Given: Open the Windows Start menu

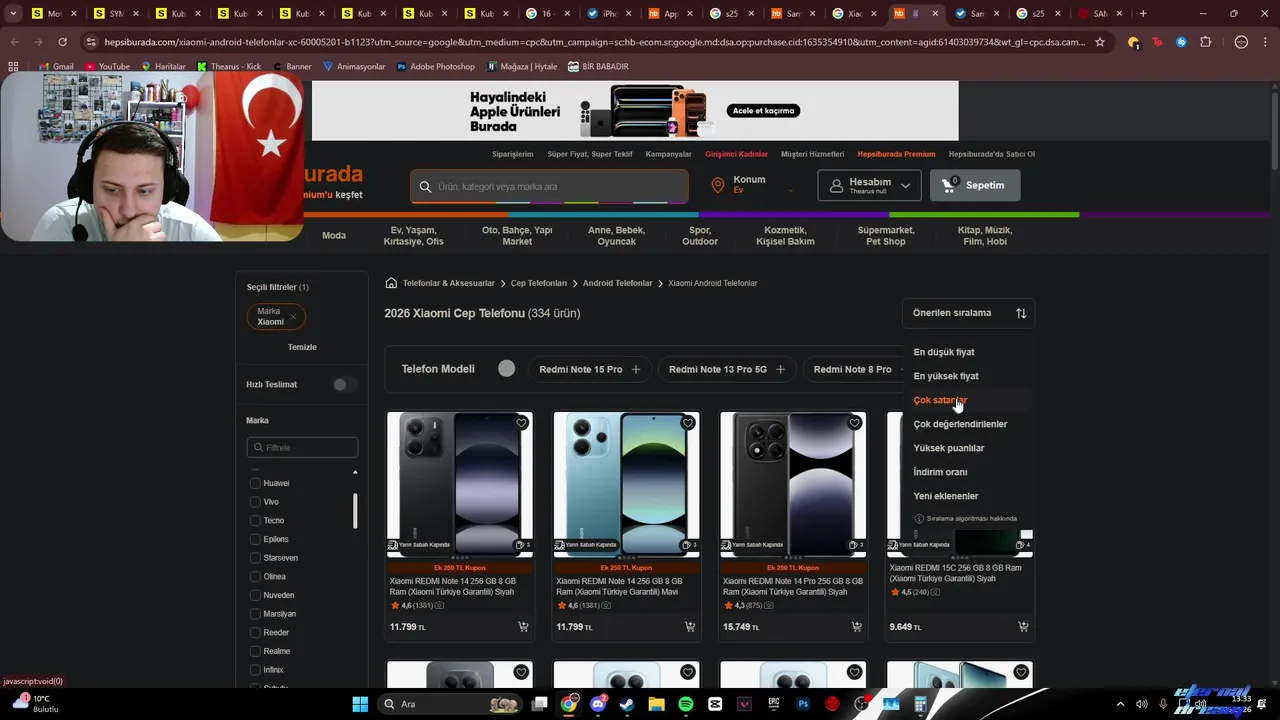Looking at the screenshot, I should point(360,704).
